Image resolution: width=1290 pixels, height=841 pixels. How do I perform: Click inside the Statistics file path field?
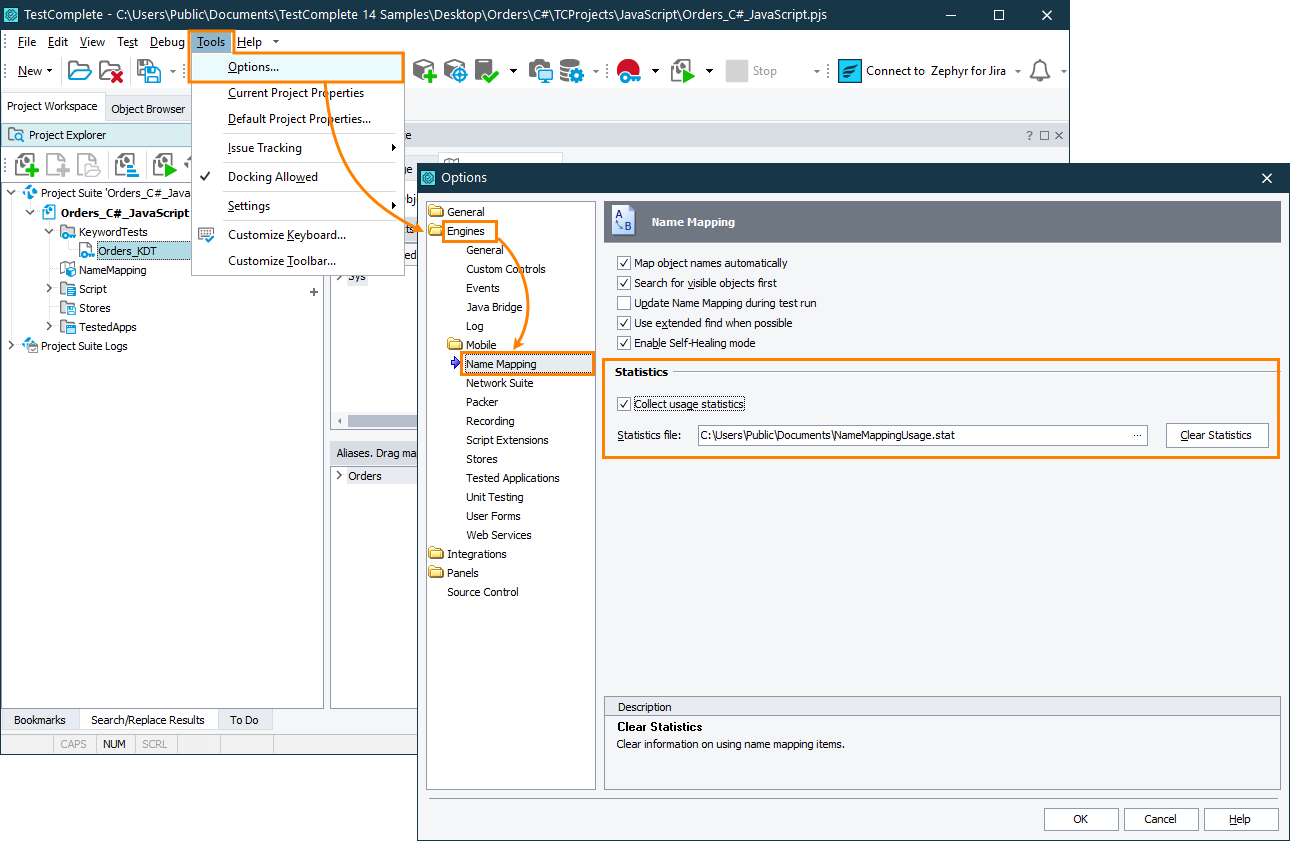click(900, 435)
